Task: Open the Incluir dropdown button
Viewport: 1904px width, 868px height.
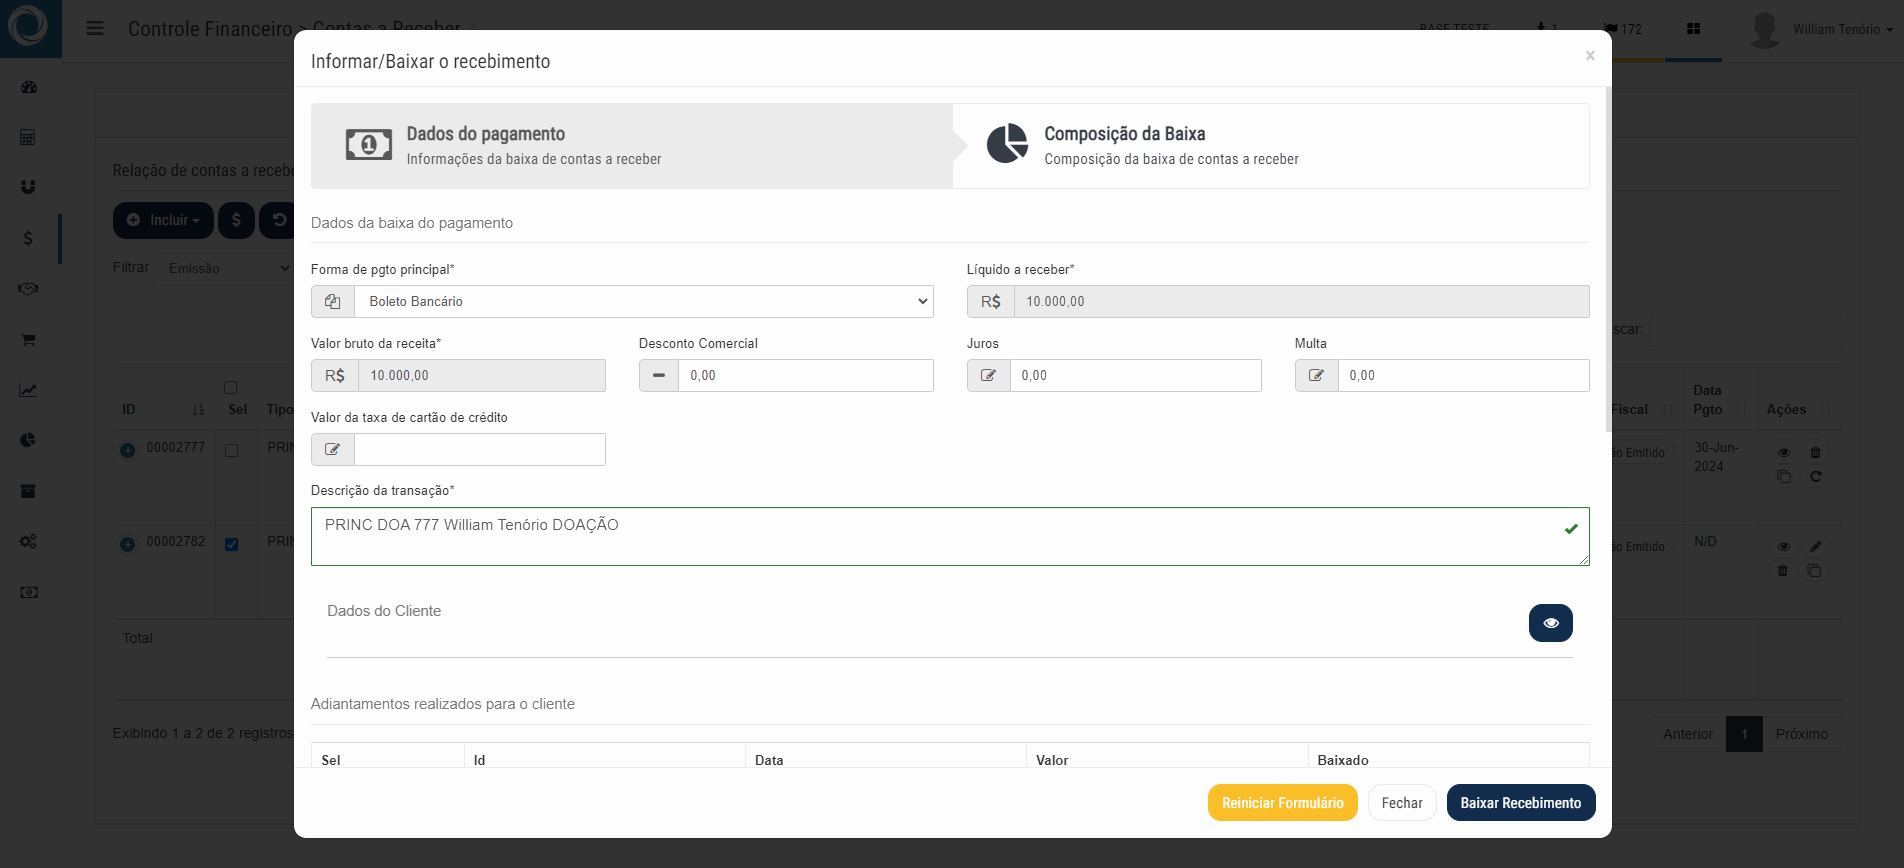Action: tap(163, 220)
